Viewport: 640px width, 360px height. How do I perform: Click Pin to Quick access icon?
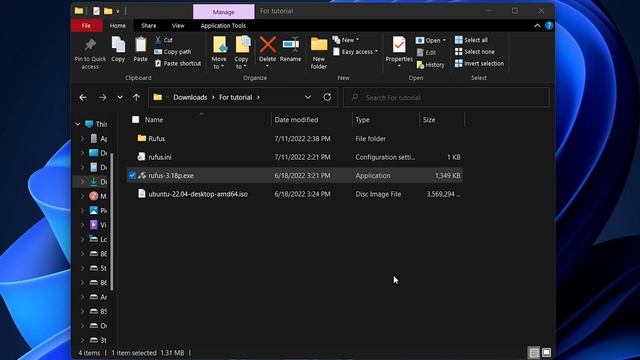[90, 45]
